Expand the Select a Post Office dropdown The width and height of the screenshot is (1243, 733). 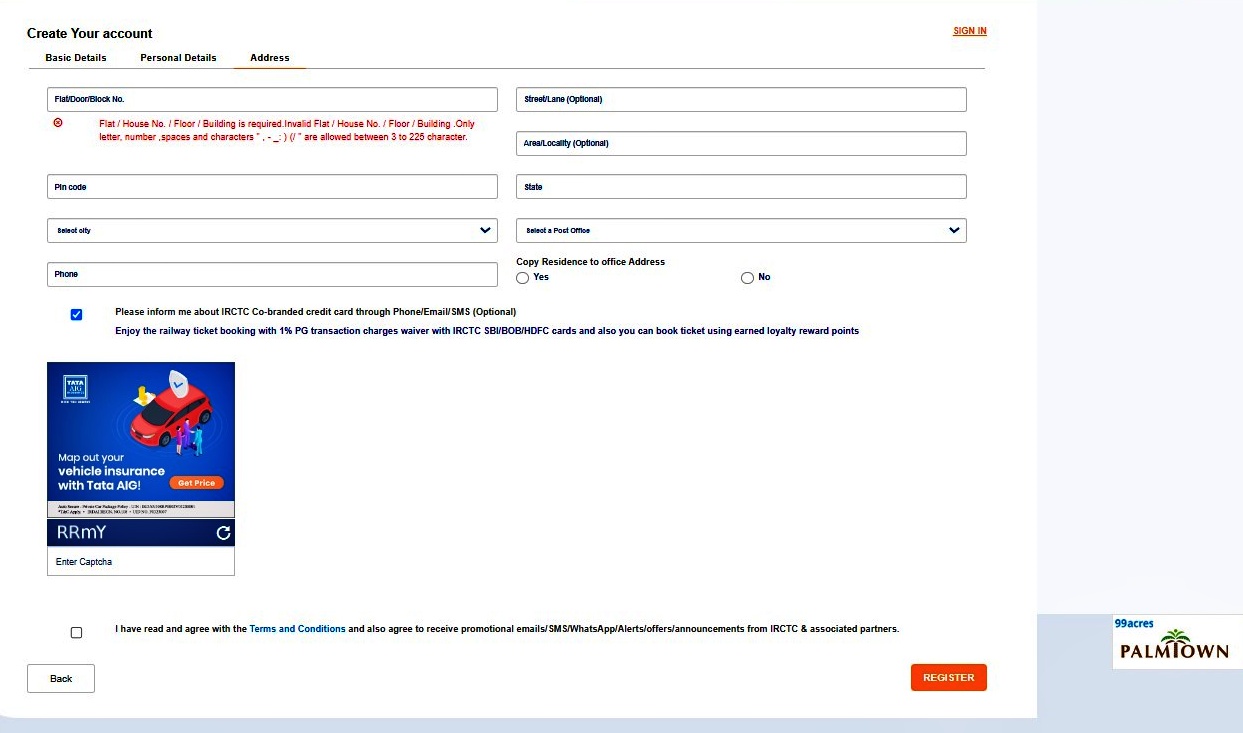(x=741, y=231)
